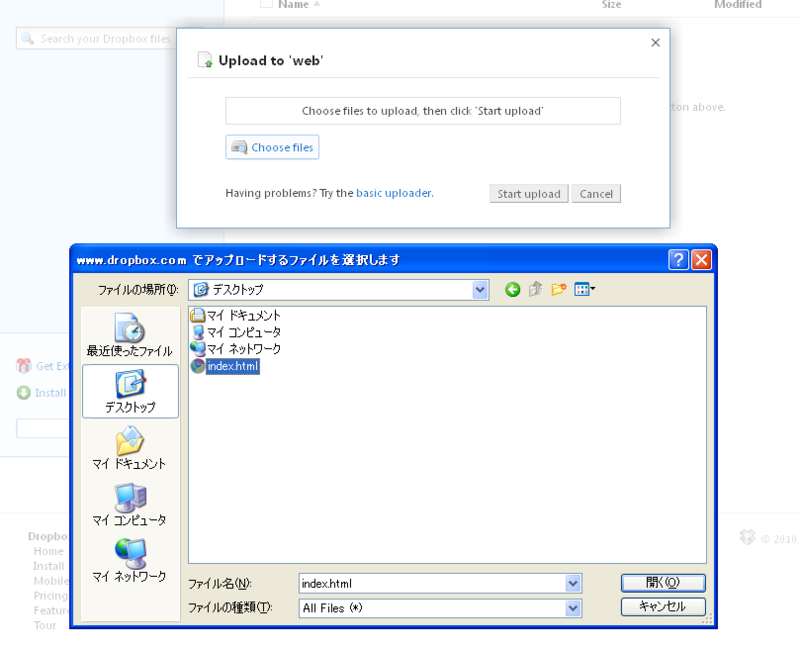Click the Up One Level folder icon
The height and width of the screenshot is (649, 800).
(x=533, y=289)
